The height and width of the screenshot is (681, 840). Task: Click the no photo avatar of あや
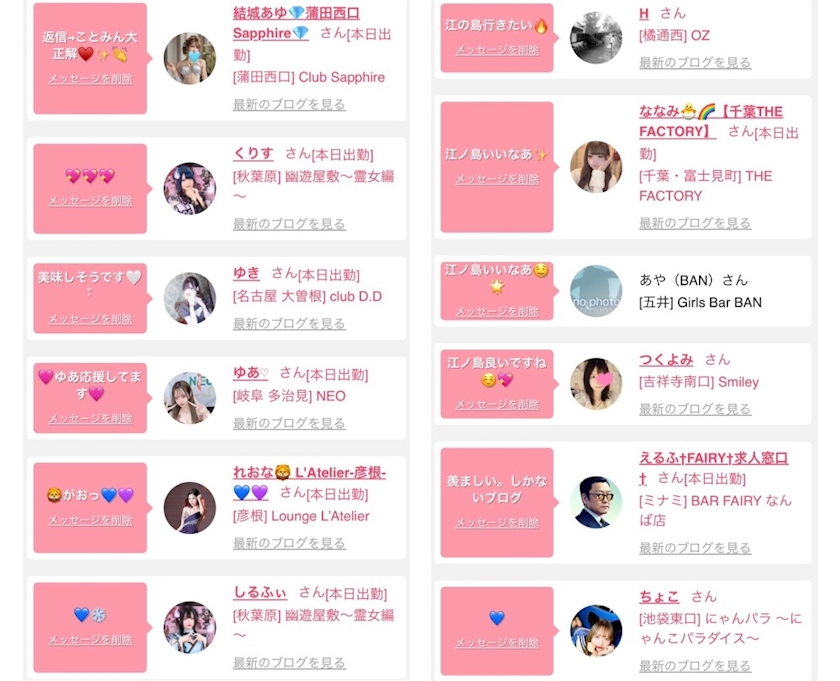pyautogui.click(x=596, y=291)
